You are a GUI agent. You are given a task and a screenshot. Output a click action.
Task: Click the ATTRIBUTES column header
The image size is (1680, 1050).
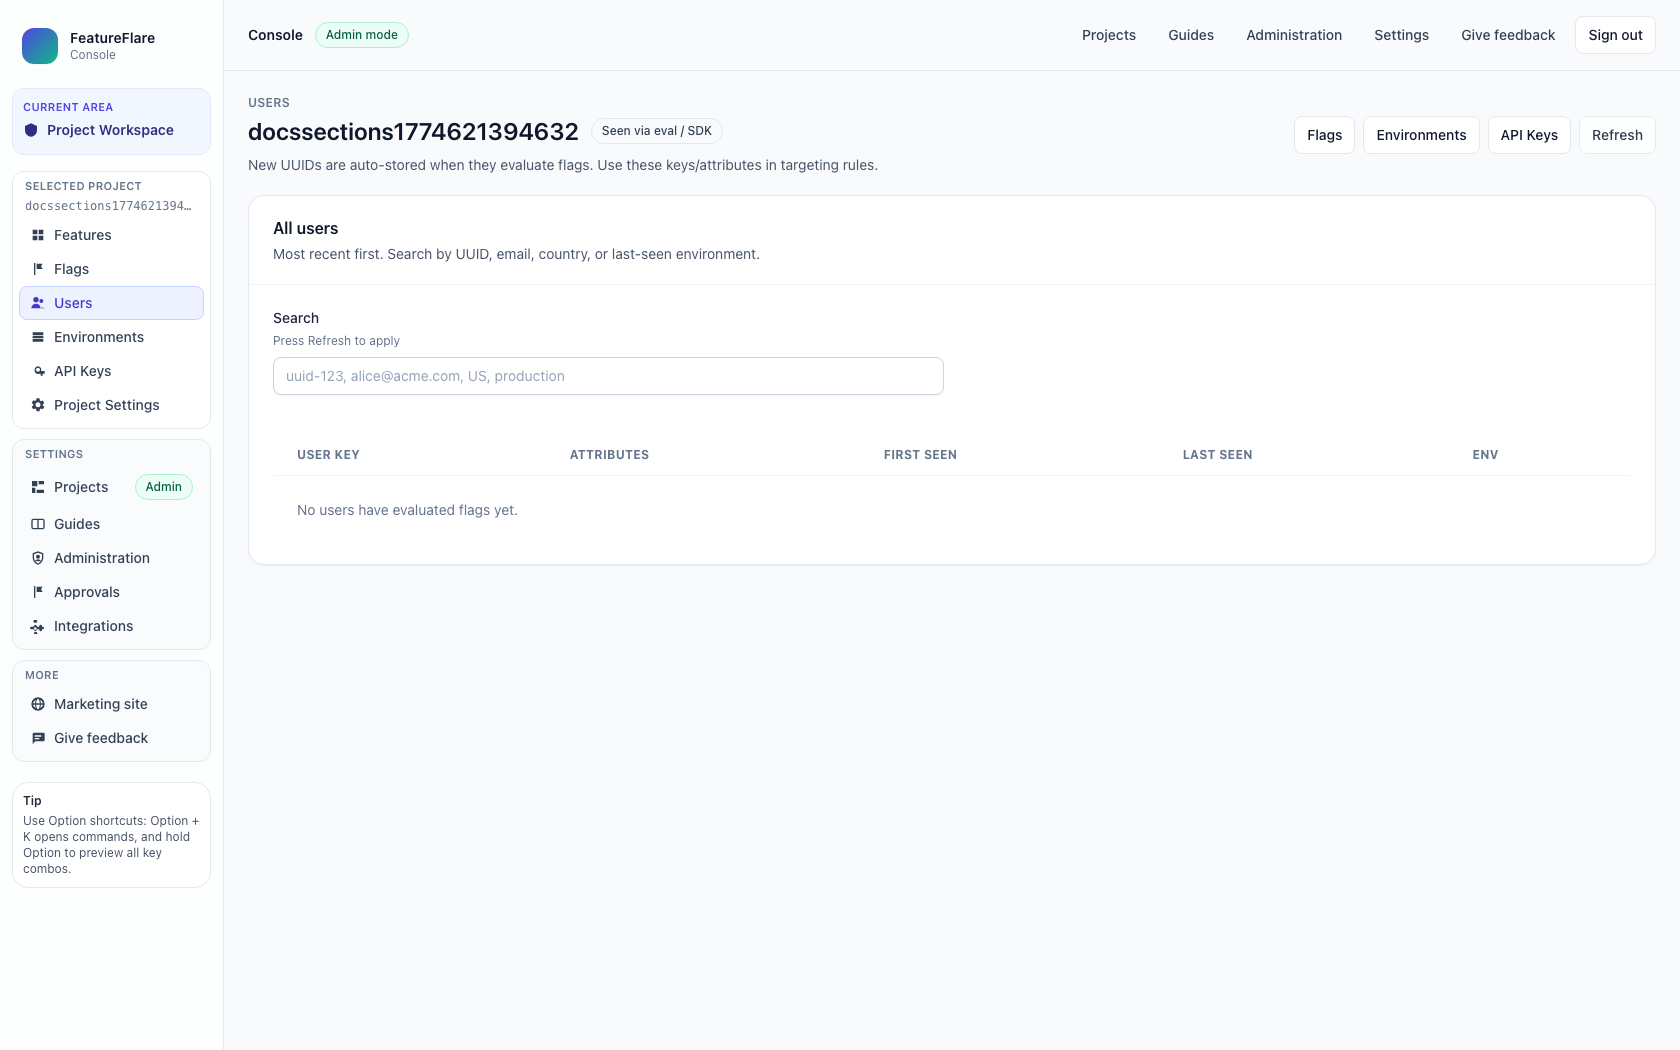pyautogui.click(x=609, y=455)
